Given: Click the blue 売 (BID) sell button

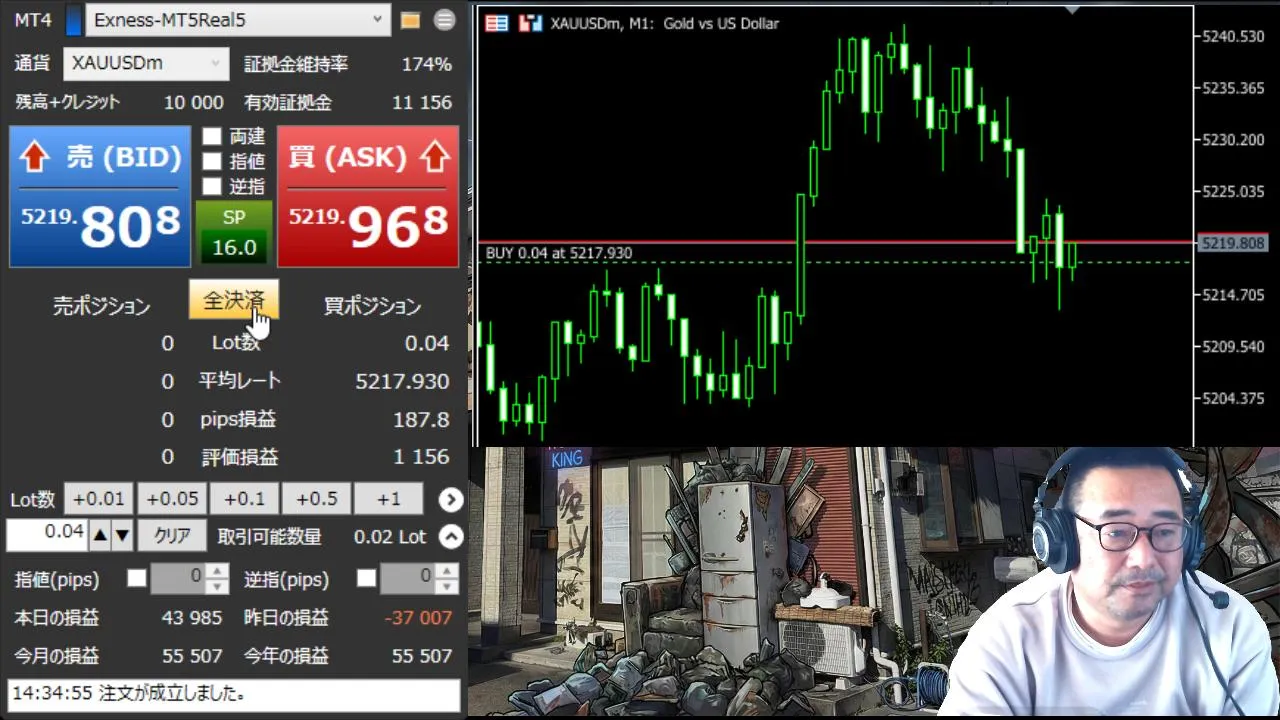Looking at the screenshot, I should tap(100, 196).
